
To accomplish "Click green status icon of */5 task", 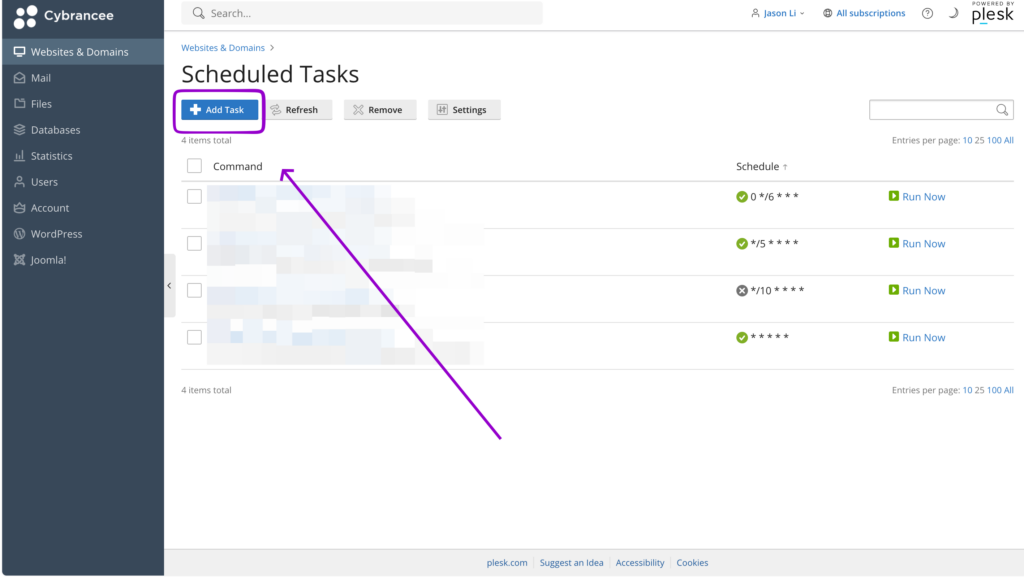I will coord(742,243).
